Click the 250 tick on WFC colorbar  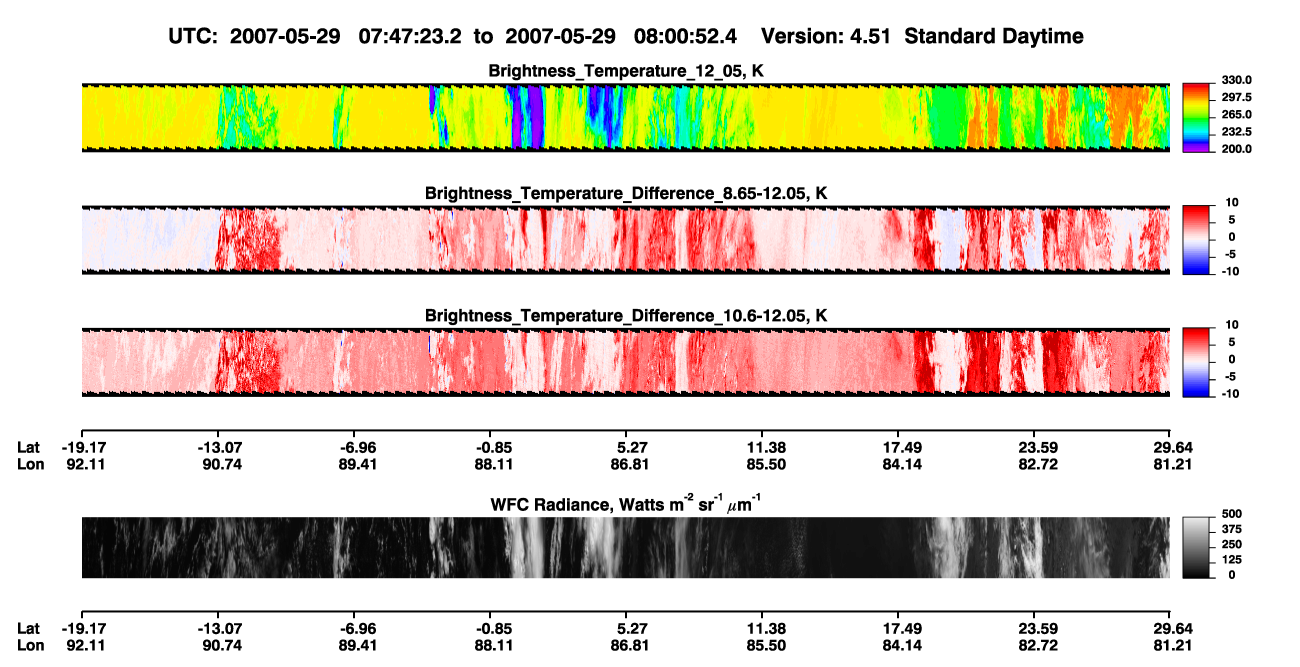1232,546
